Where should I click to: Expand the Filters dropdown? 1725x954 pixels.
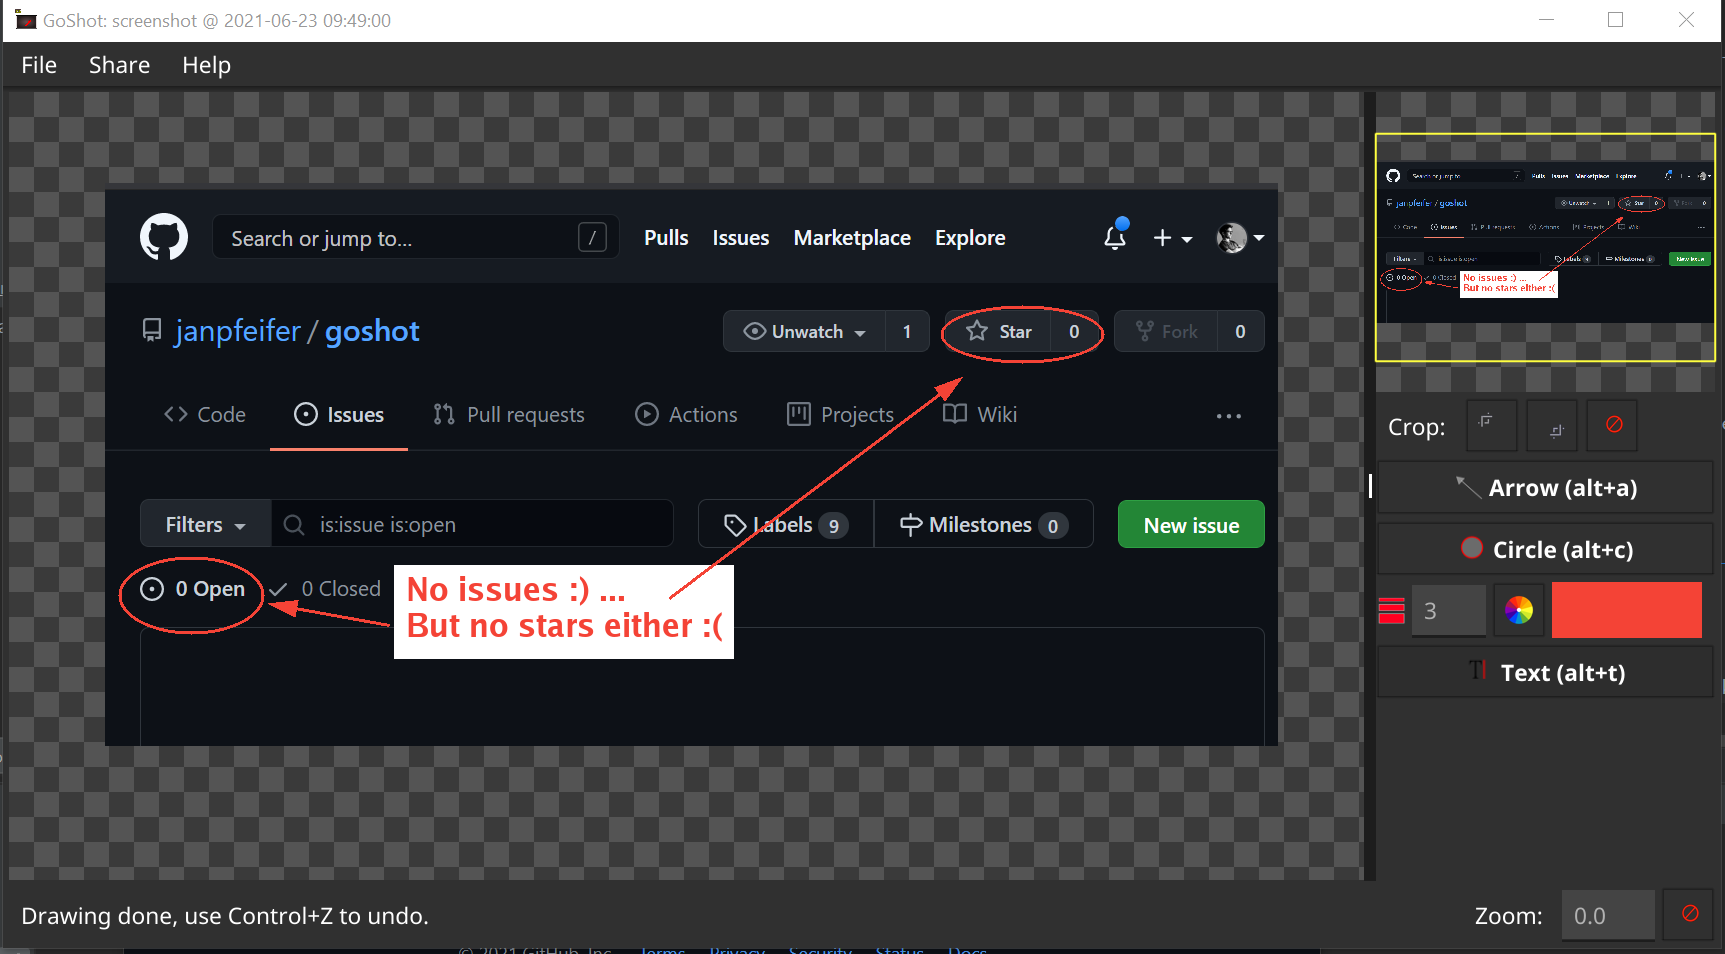(x=206, y=524)
